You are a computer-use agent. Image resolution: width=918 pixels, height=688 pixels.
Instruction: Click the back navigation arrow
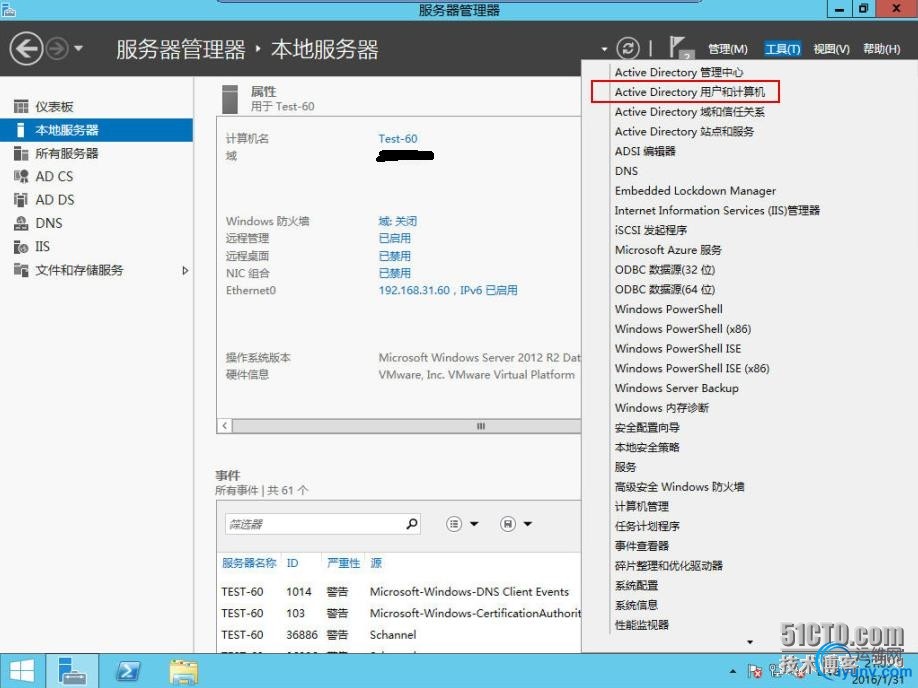click(x=26, y=49)
